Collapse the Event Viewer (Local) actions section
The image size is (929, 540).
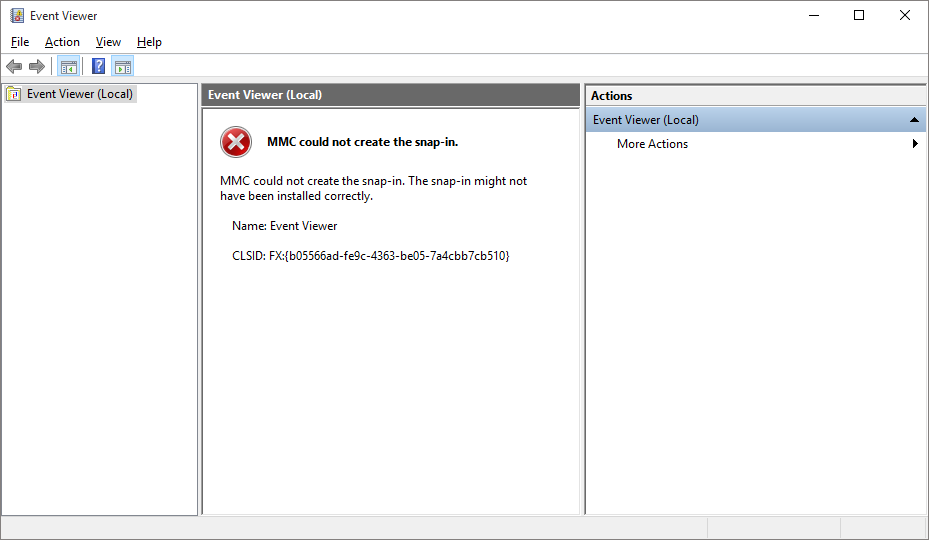(914, 120)
